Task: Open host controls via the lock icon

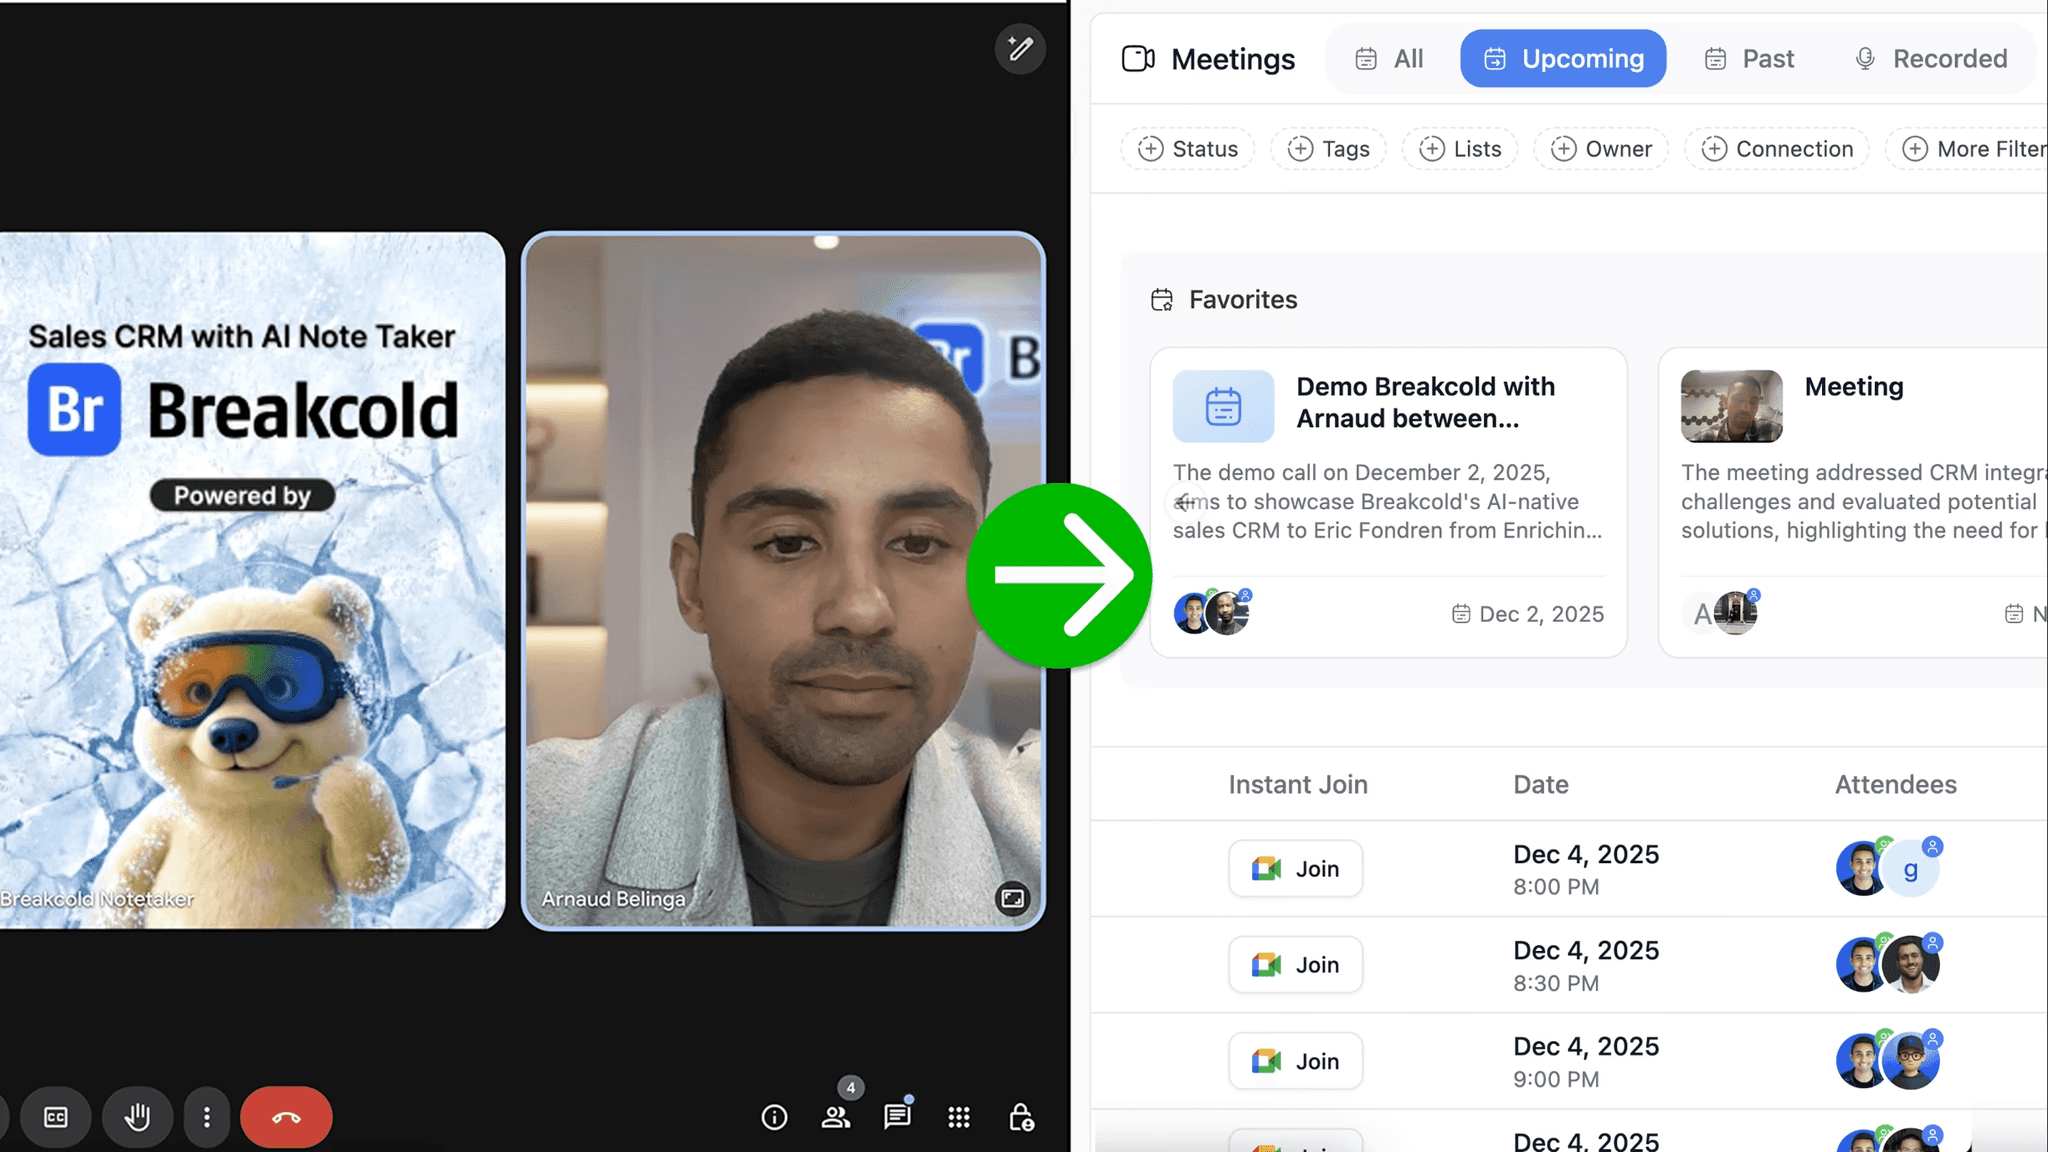Action: coord(1021,1117)
